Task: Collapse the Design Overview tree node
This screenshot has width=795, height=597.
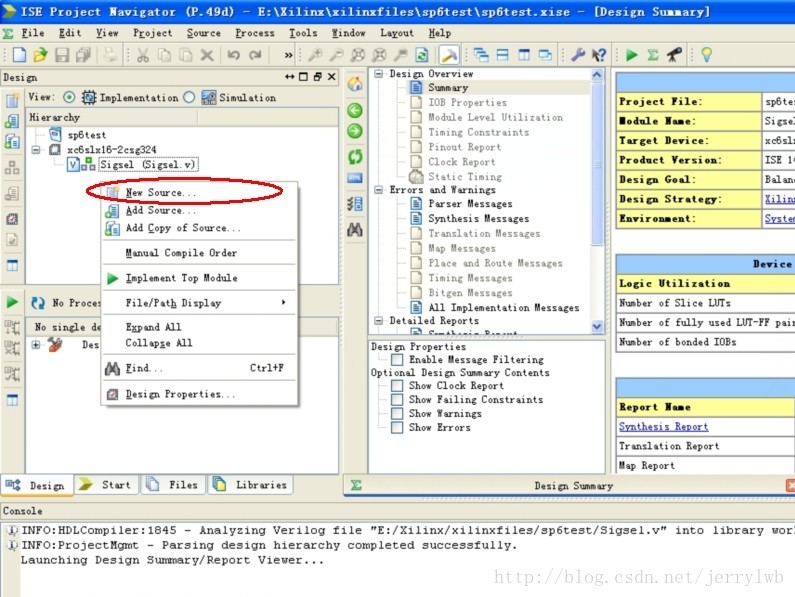Action: click(378, 74)
